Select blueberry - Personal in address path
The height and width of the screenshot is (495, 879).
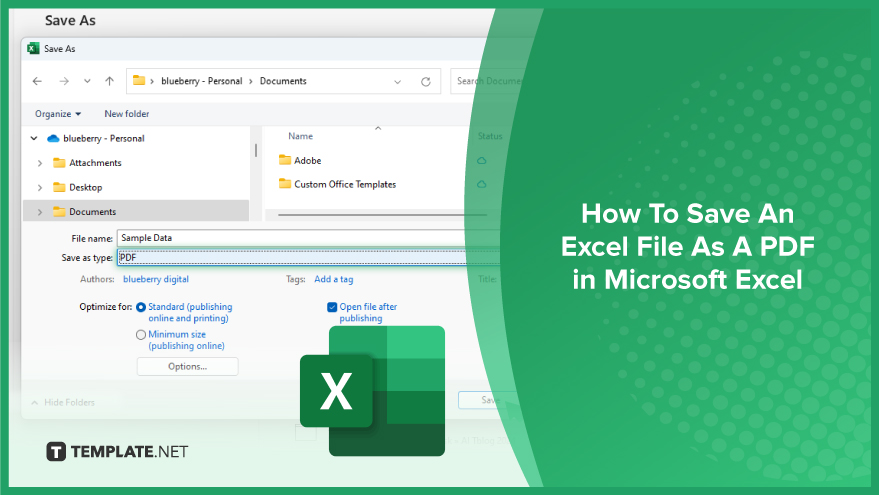pos(202,81)
